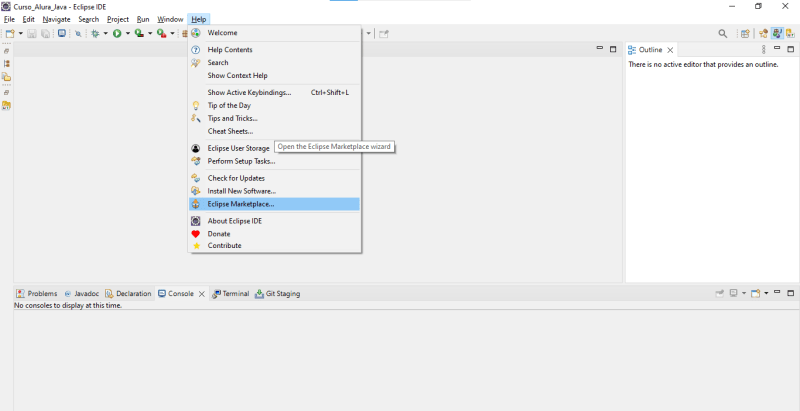
Task: Open the File menu
Action: [9, 19]
